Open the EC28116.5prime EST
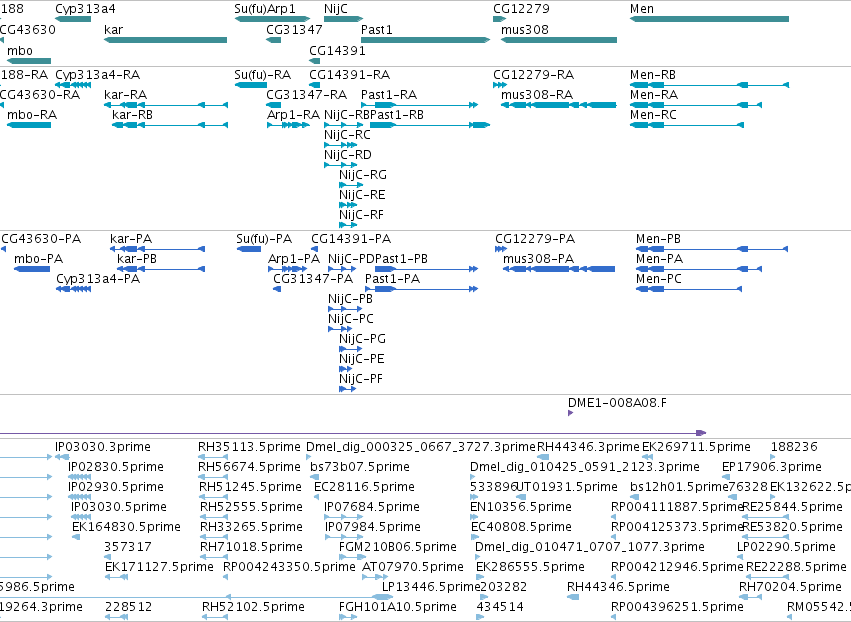The width and height of the screenshot is (851, 622). coord(316,497)
